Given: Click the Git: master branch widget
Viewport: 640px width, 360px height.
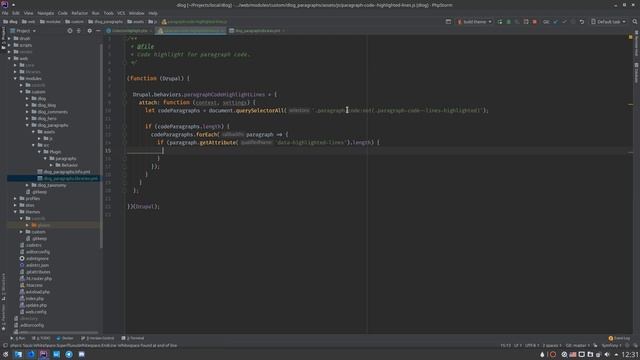Looking at the screenshot, I should click(578, 346).
